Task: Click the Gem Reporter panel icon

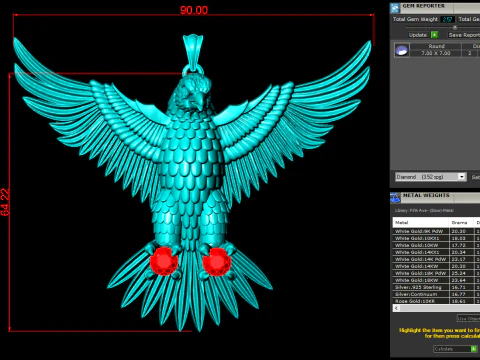Action: [x=395, y=8]
